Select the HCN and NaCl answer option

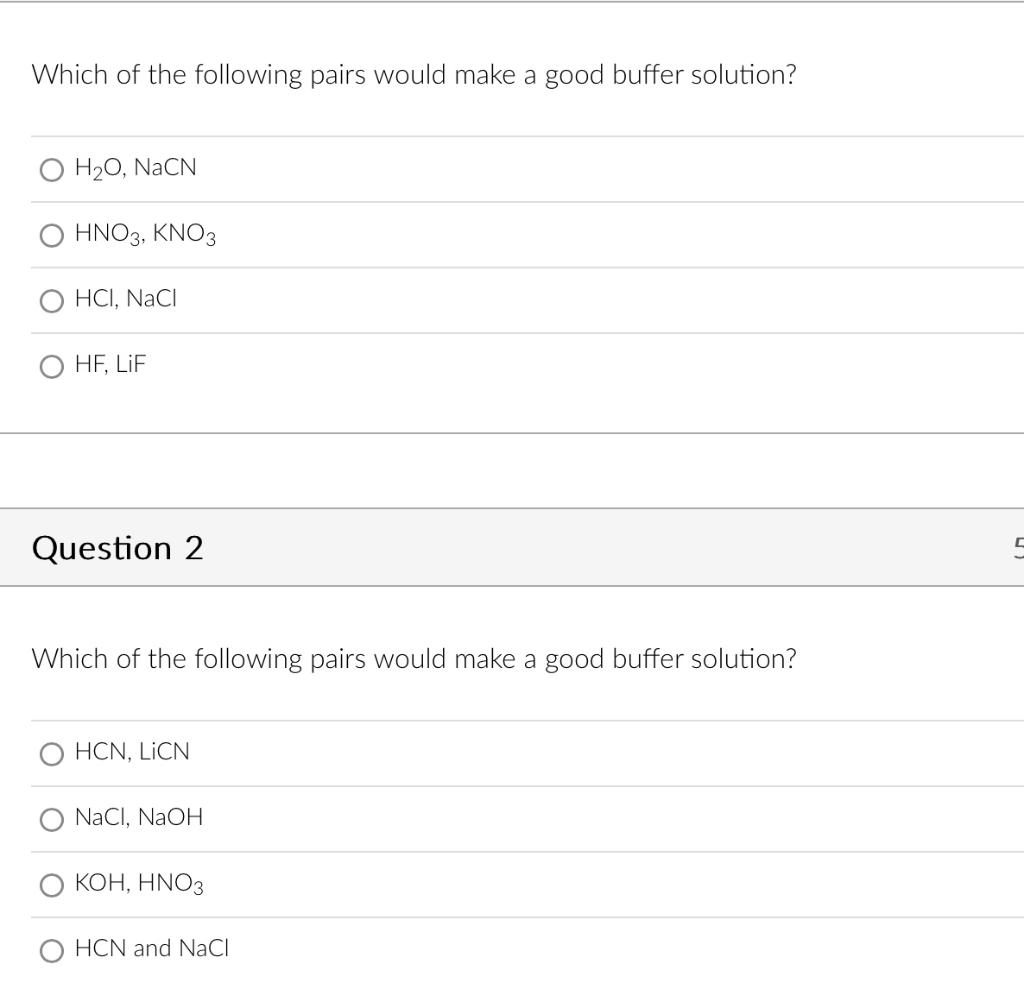click(x=52, y=951)
